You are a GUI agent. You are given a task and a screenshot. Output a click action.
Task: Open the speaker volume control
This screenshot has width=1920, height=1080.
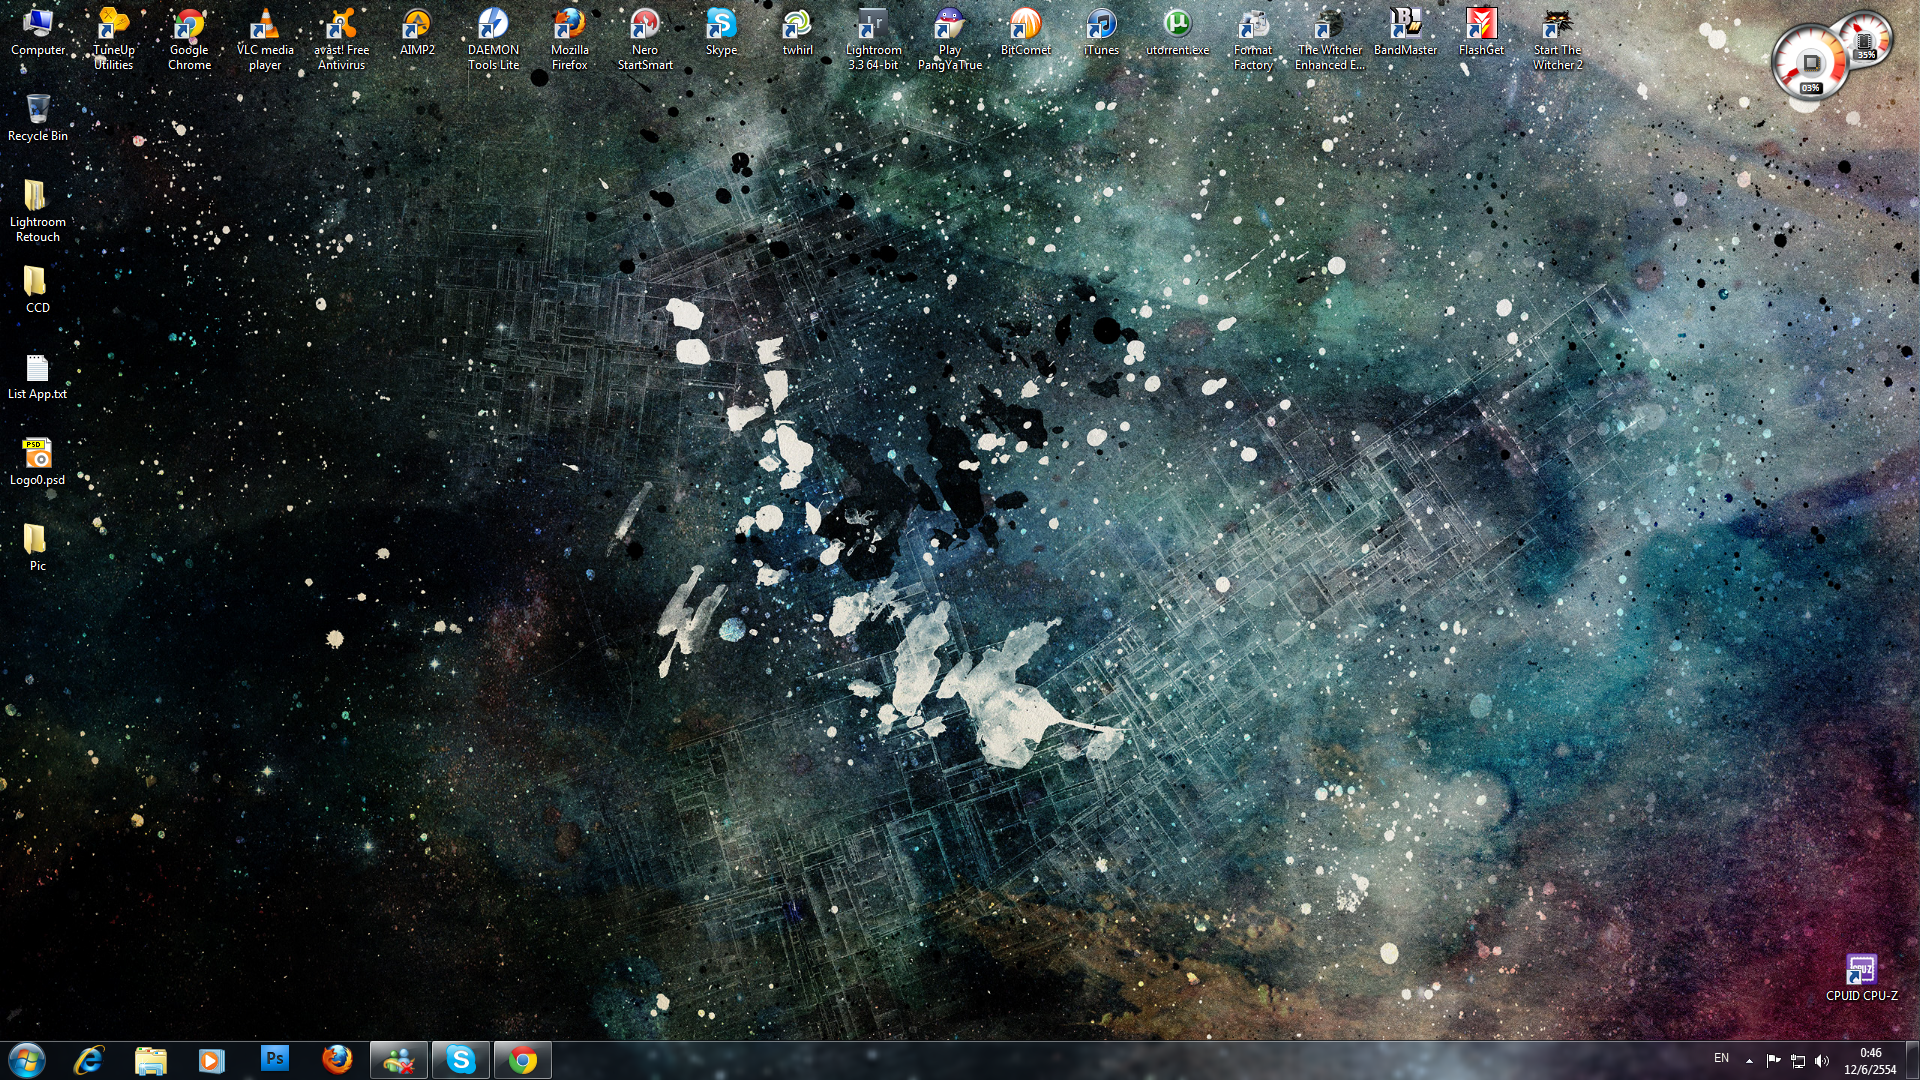(1822, 1060)
